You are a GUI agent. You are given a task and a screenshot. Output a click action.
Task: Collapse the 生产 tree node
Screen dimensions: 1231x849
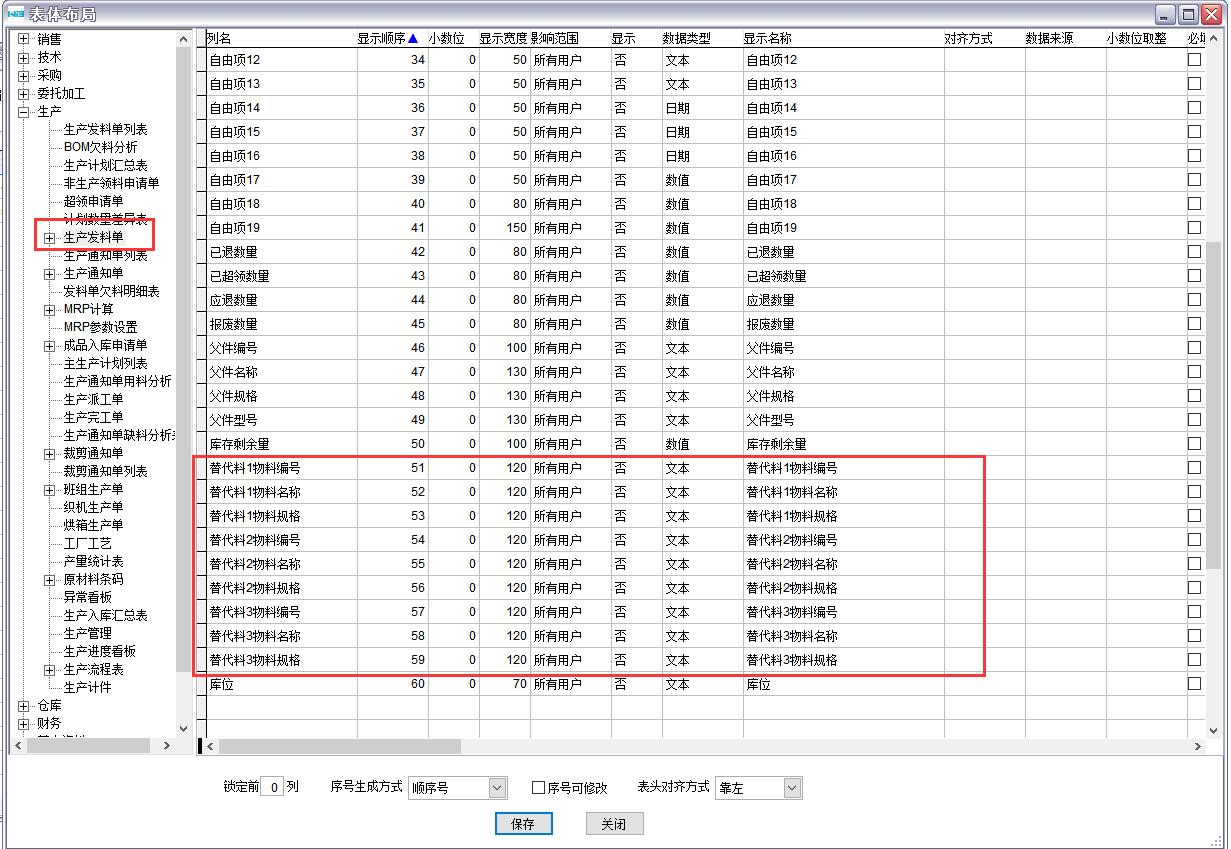click(24, 111)
